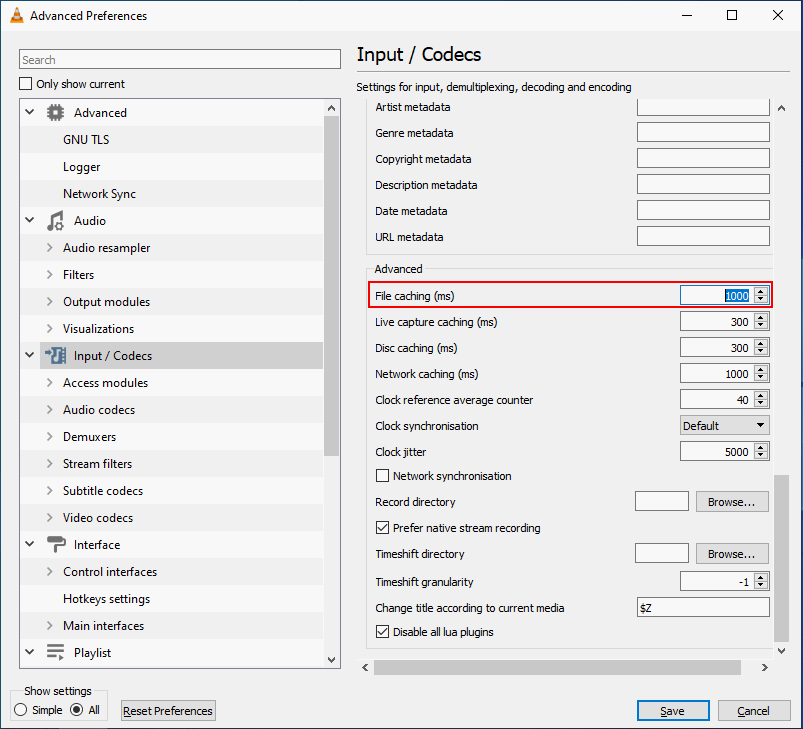Expand Output modules node
803x729 pixels.
pos(50,302)
